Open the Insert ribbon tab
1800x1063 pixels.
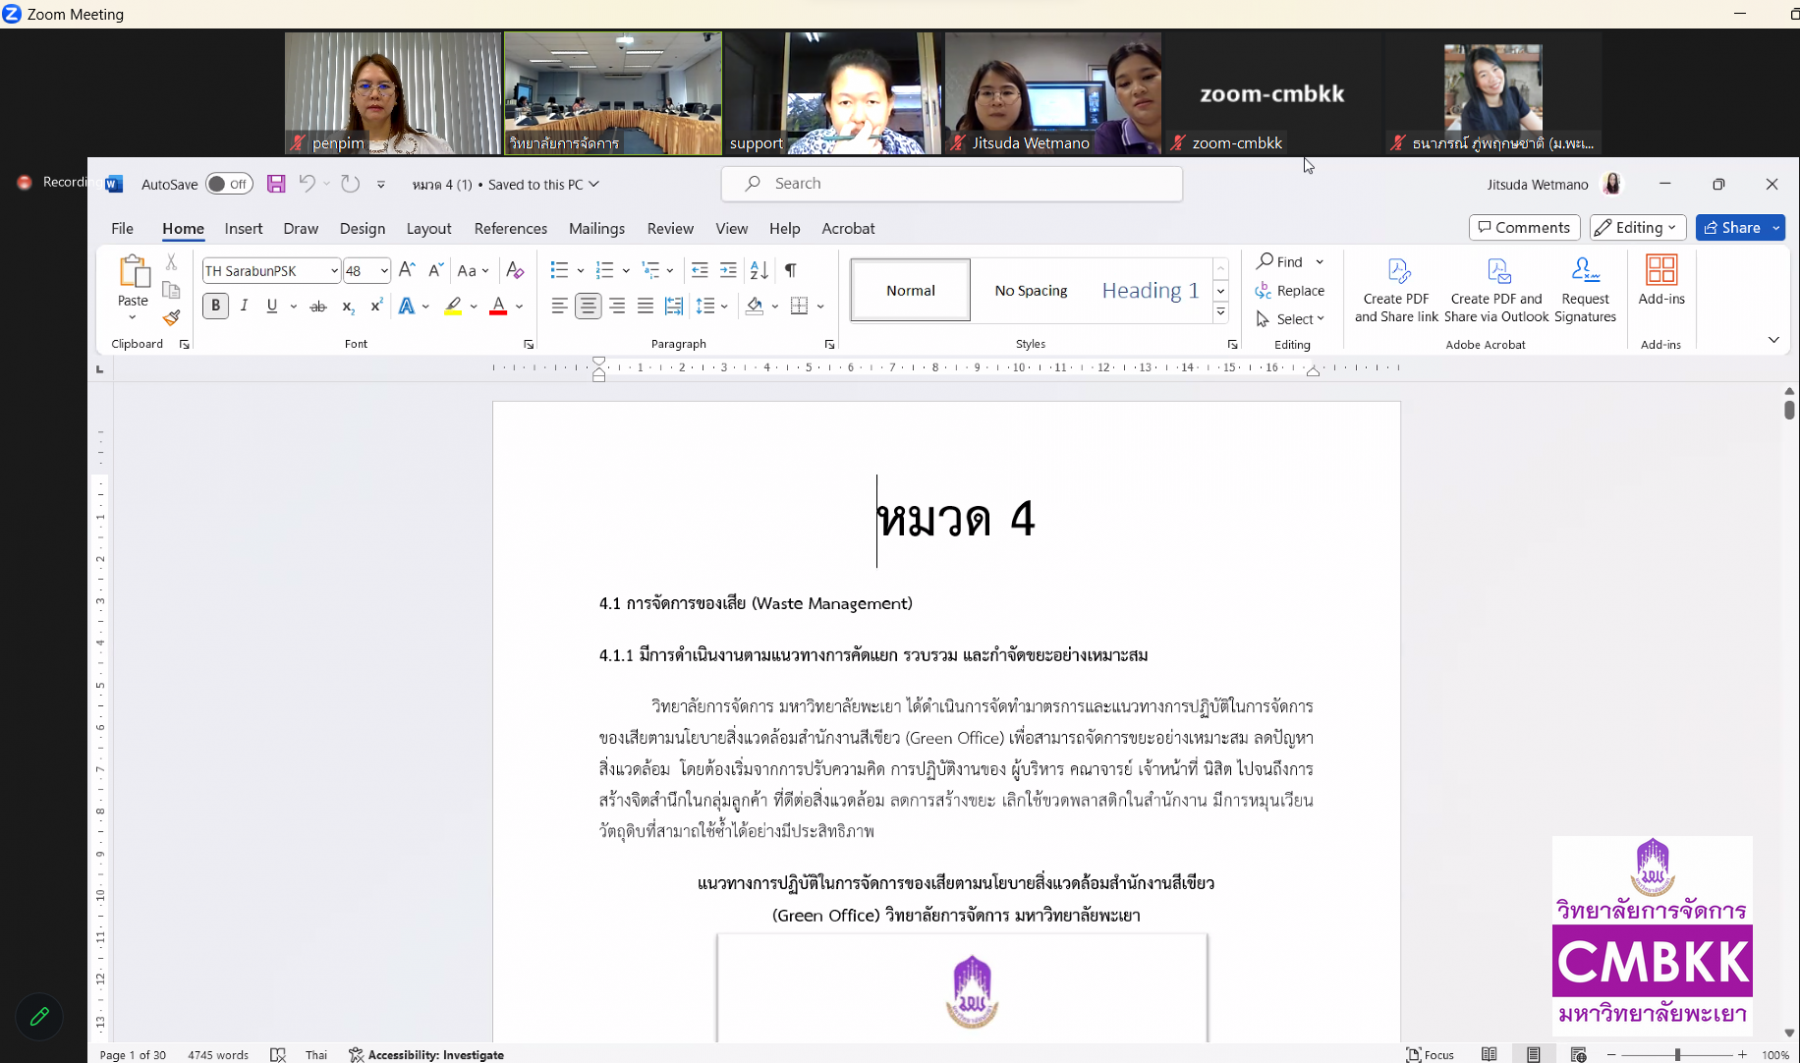(243, 229)
